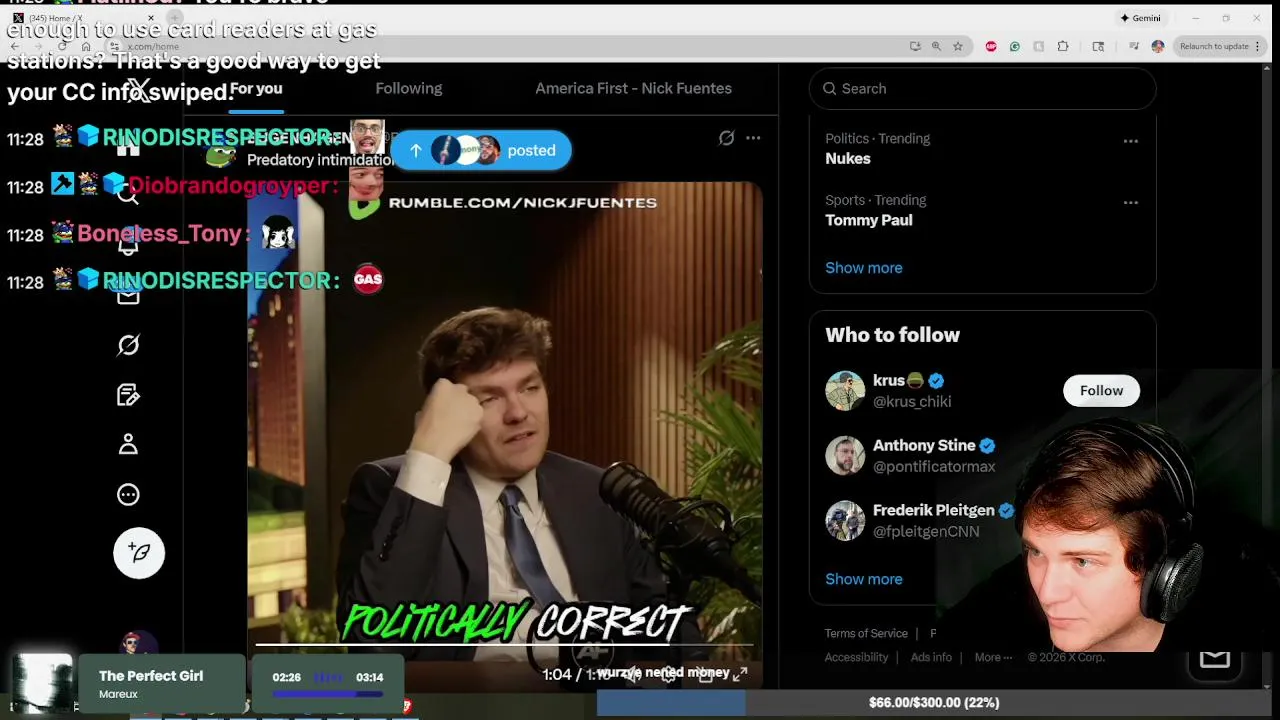Screen dimensions: 1280x720
Task: Open the X sidebar list/articles icon
Action: (x=128, y=395)
